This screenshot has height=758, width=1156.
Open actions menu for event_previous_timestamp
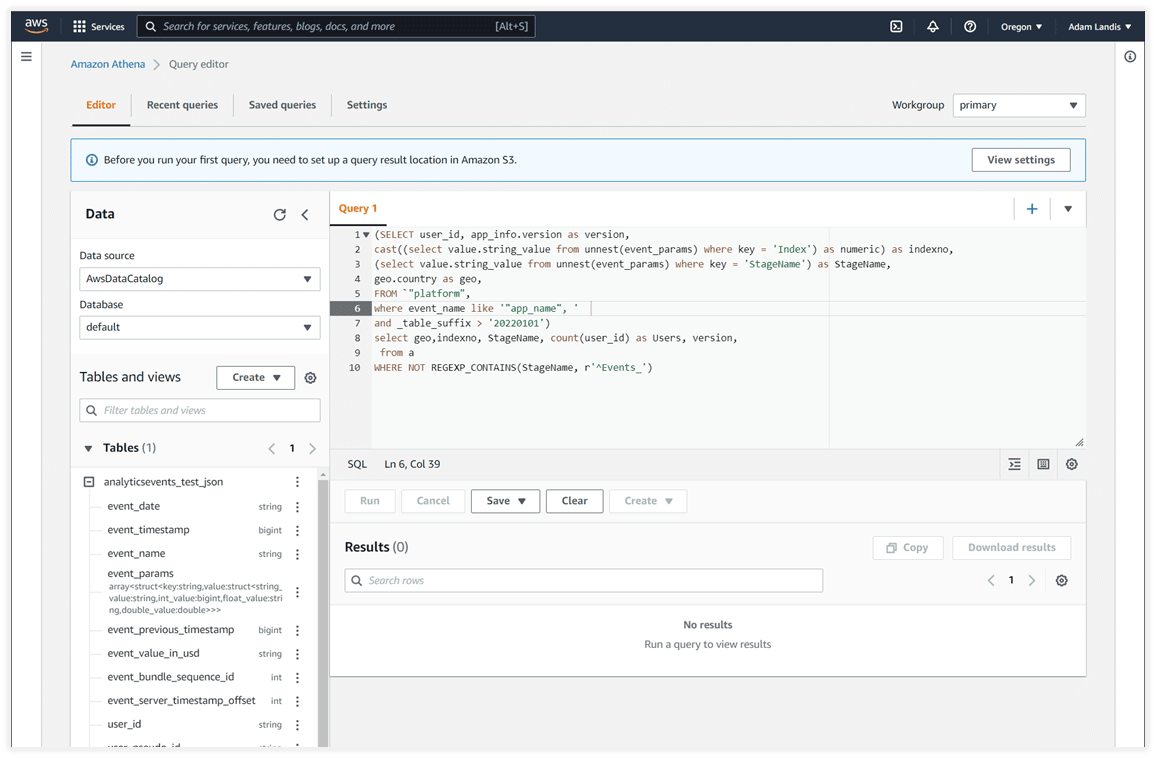click(x=297, y=630)
